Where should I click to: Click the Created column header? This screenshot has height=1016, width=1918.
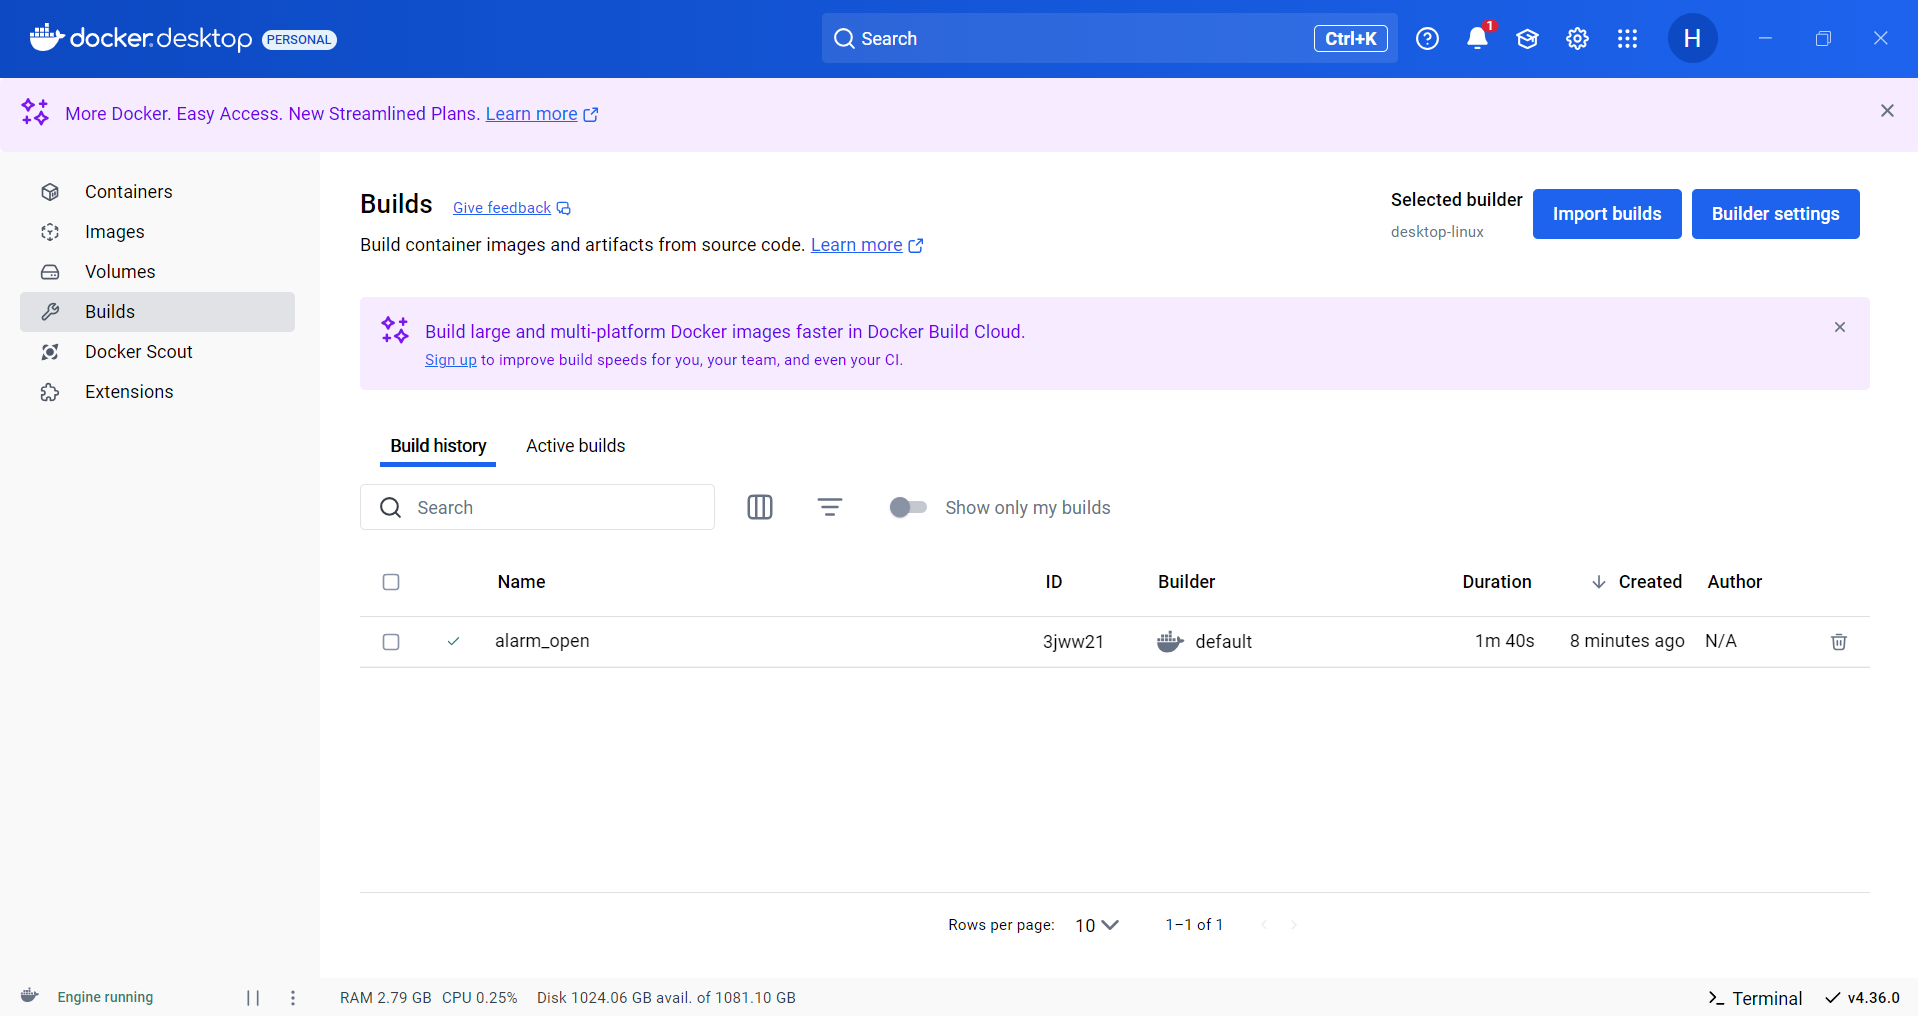point(1650,582)
